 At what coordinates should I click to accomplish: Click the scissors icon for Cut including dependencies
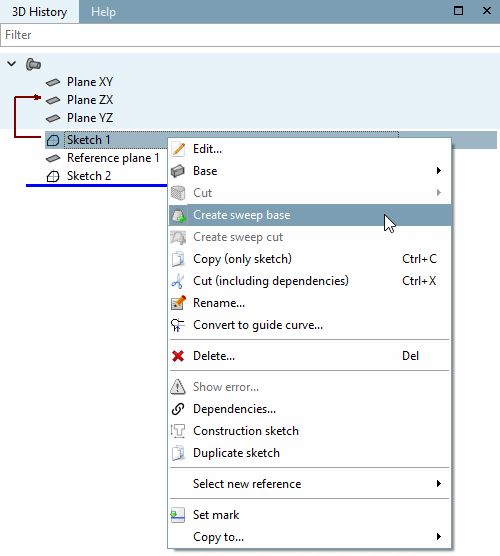point(178,281)
